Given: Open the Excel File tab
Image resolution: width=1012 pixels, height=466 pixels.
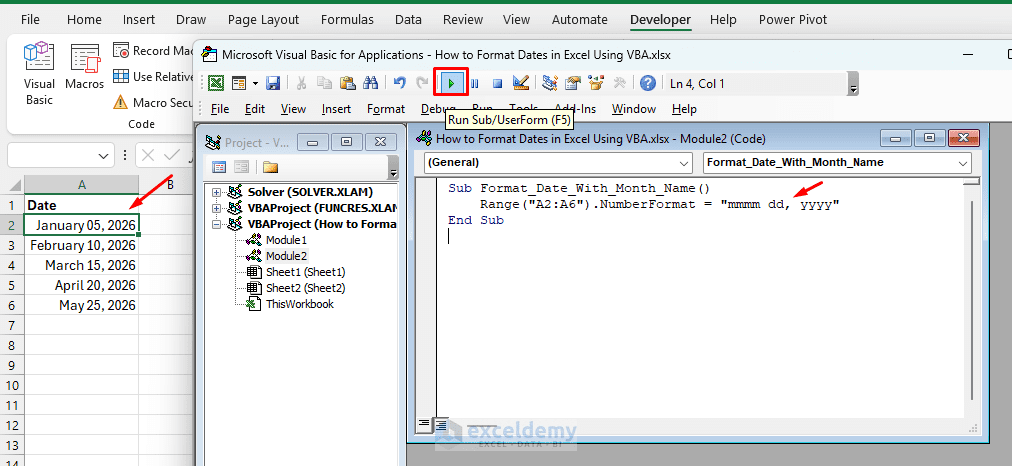Looking at the screenshot, I should 30,20.
